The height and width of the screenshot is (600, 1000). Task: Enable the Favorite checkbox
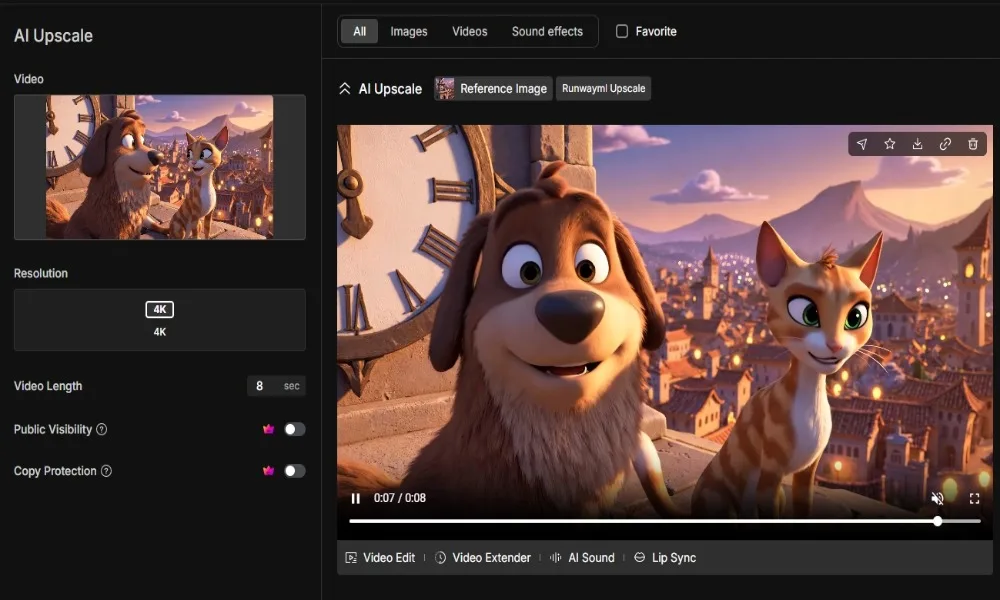622,31
